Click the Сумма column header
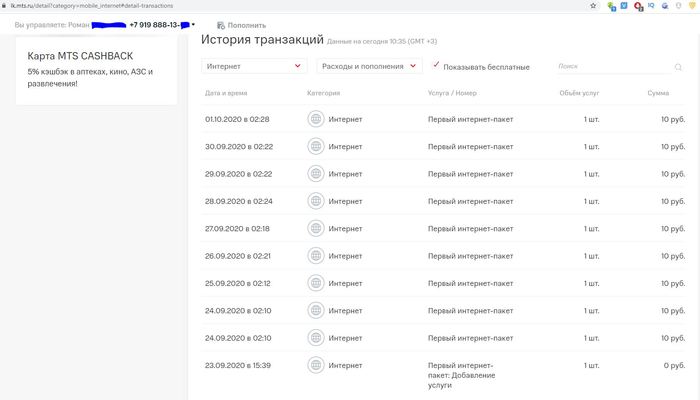This screenshot has width=700, height=400. [658, 93]
